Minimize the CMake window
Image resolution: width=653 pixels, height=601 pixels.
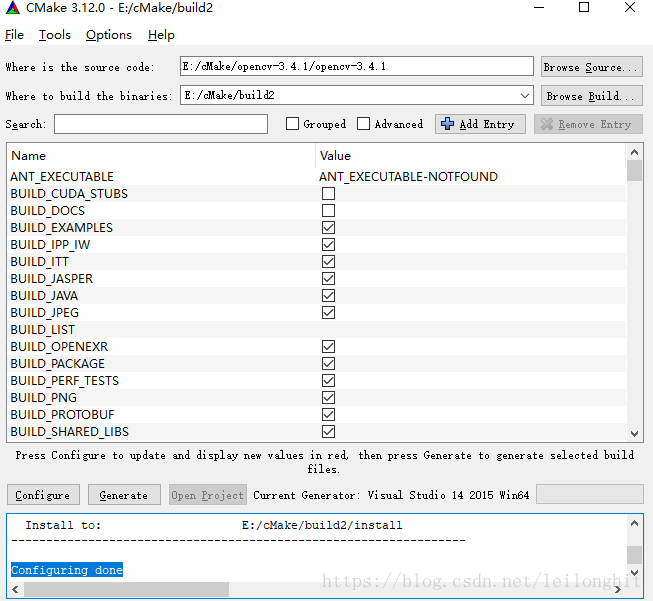click(x=539, y=7)
